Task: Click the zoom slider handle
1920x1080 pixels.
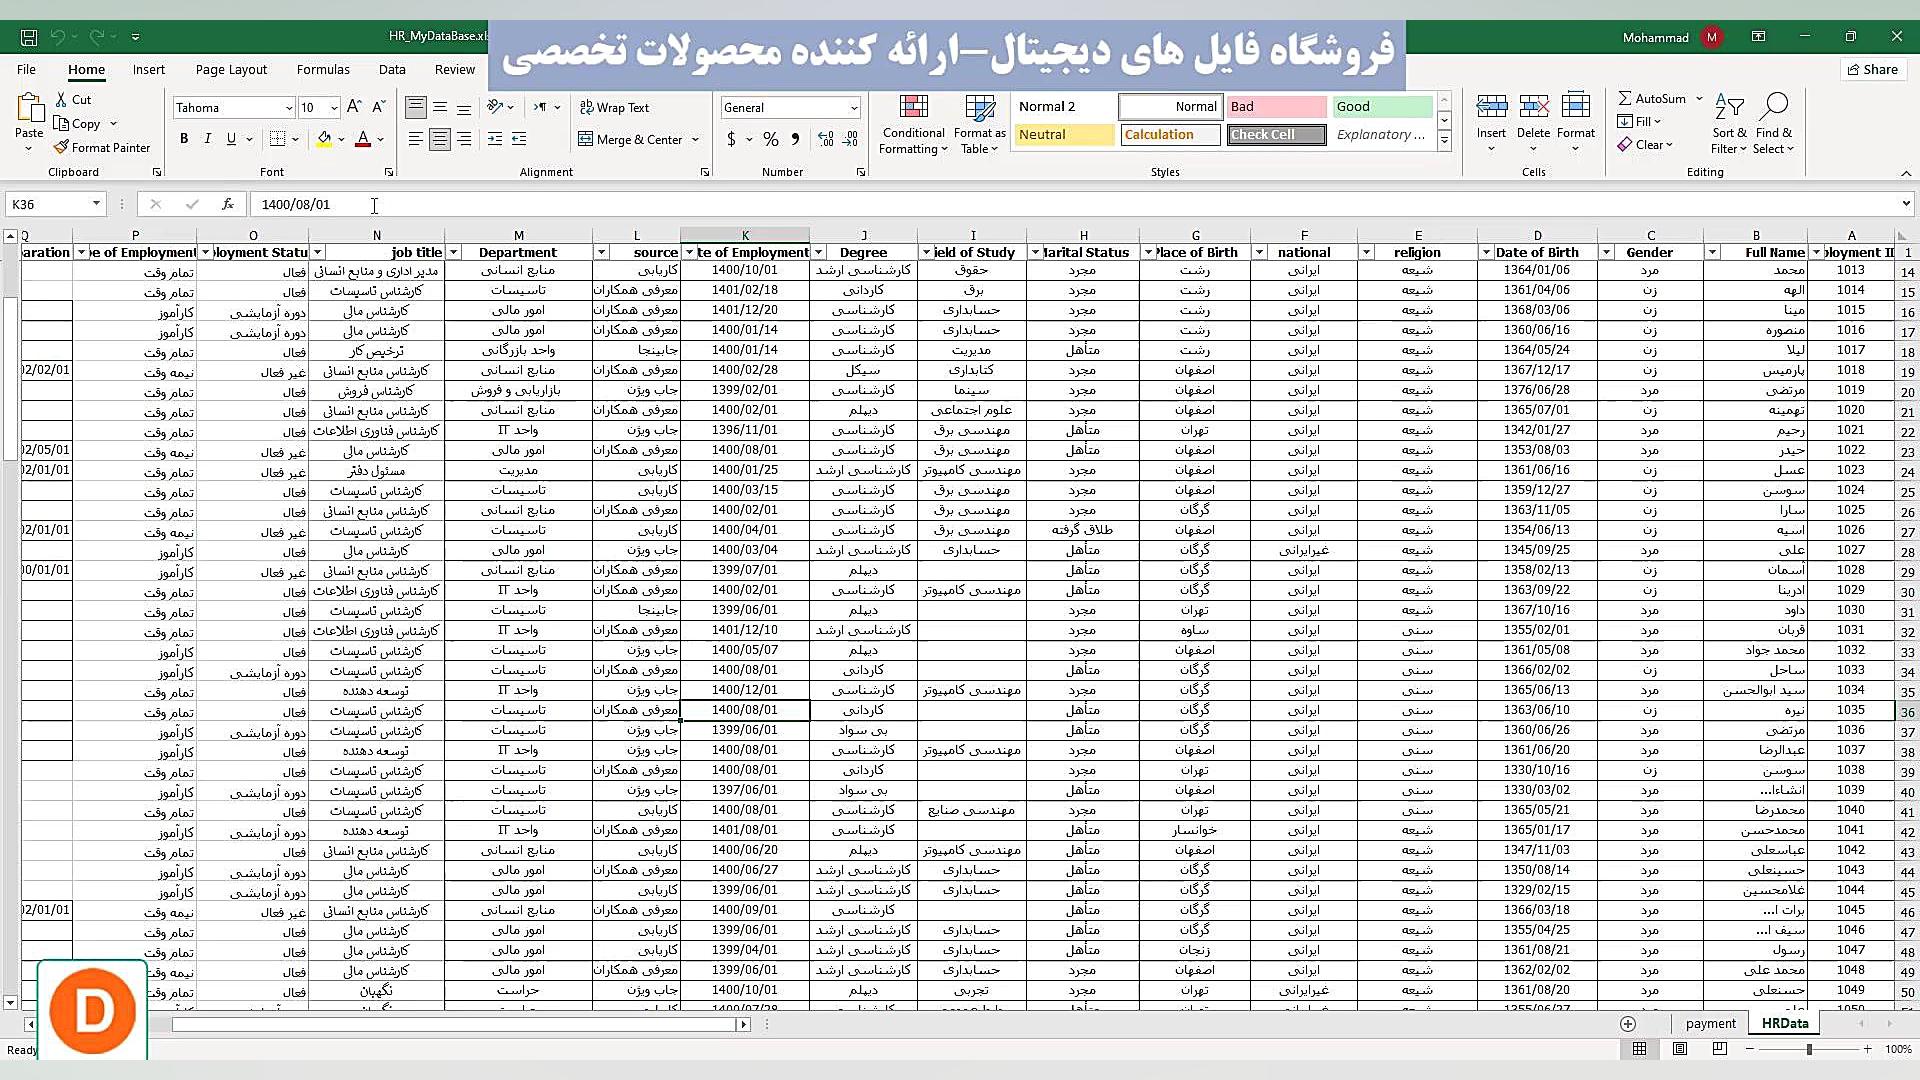Action: 1809,1050
